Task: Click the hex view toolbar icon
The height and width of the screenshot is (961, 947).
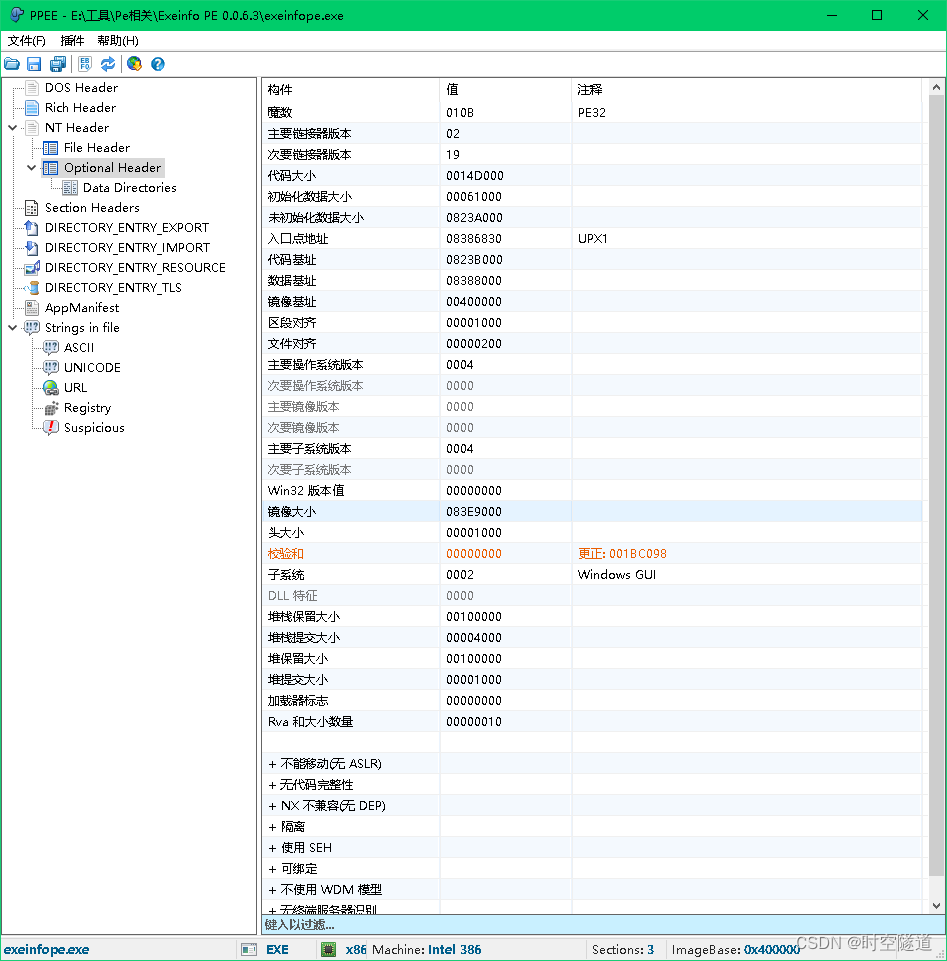Action: point(85,64)
